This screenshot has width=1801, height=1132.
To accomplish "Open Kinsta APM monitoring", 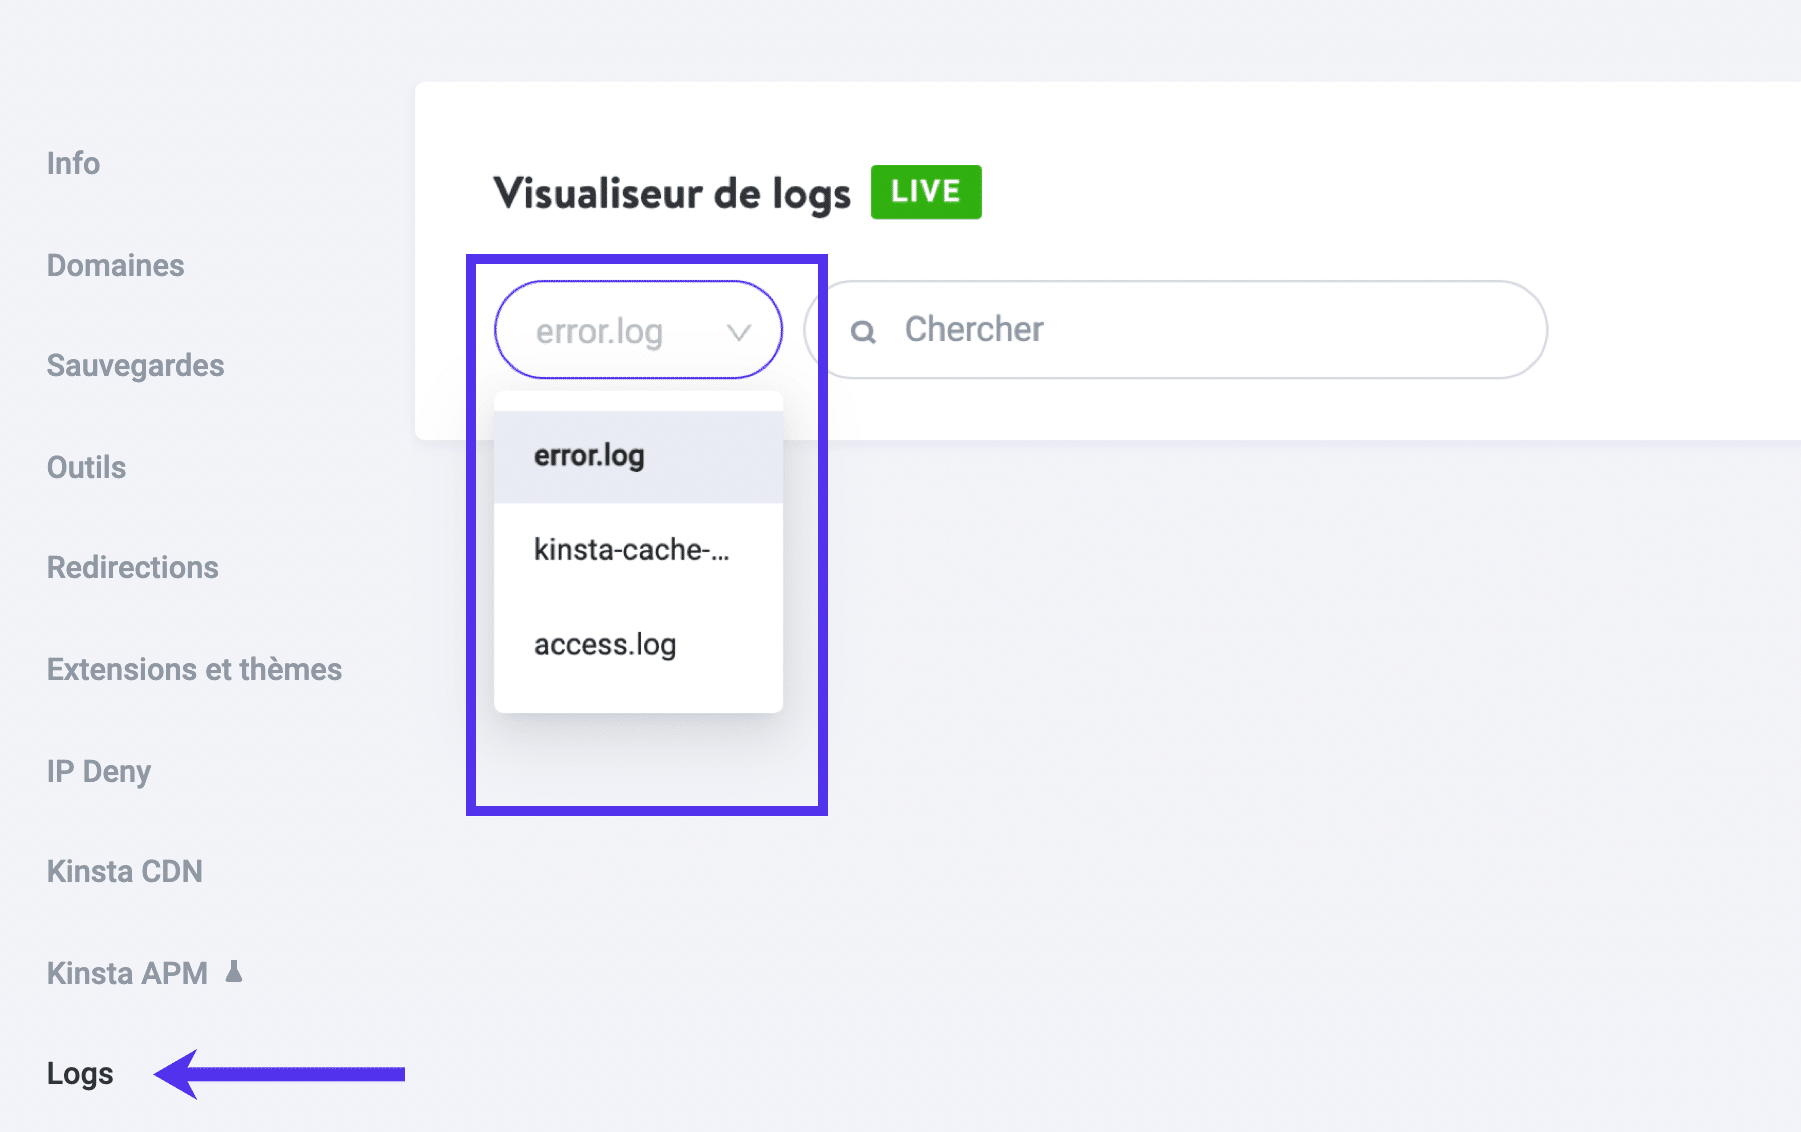I will click(126, 971).
